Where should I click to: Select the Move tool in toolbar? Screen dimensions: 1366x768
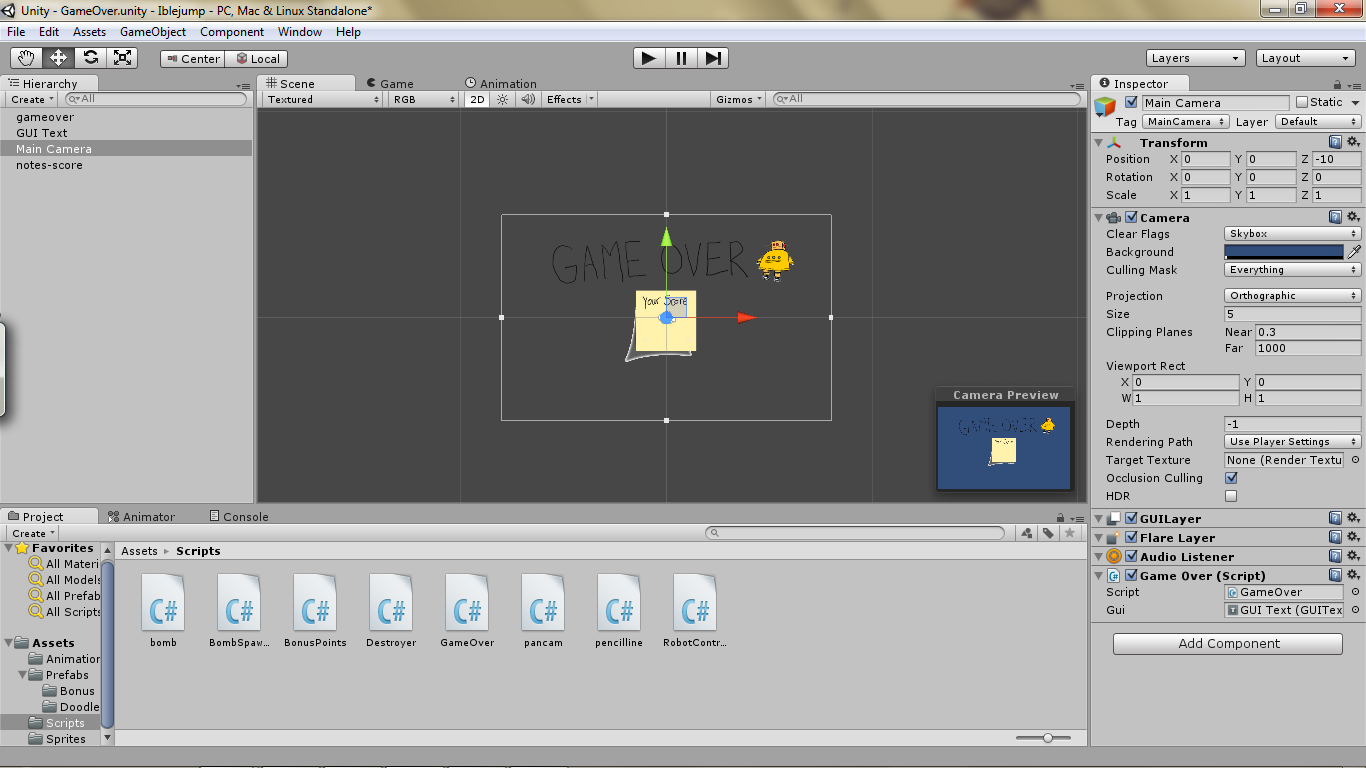(58, 58)
